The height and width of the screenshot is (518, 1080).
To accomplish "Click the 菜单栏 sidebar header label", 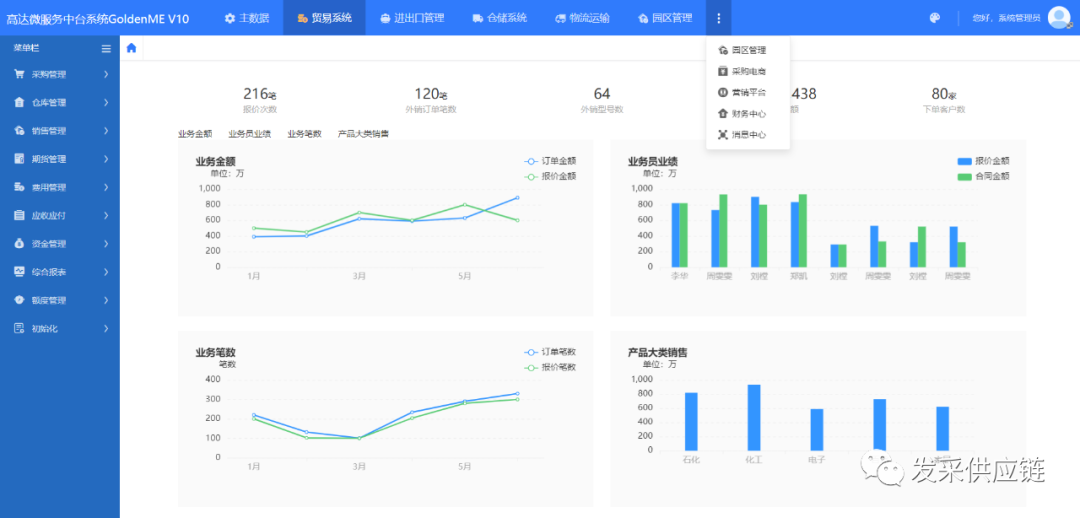I will (x=25, y=48).
